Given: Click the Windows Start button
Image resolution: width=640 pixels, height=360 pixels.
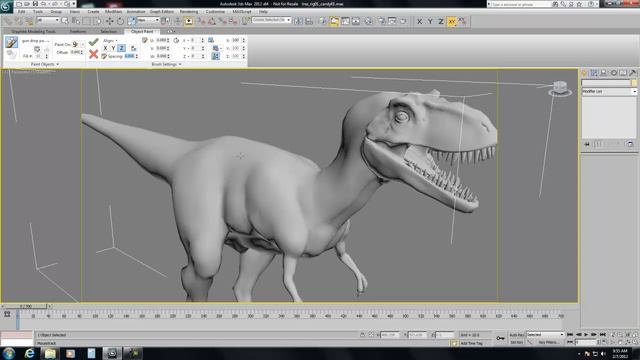Looking at the screenshot, I should click(x=9, y=353).
